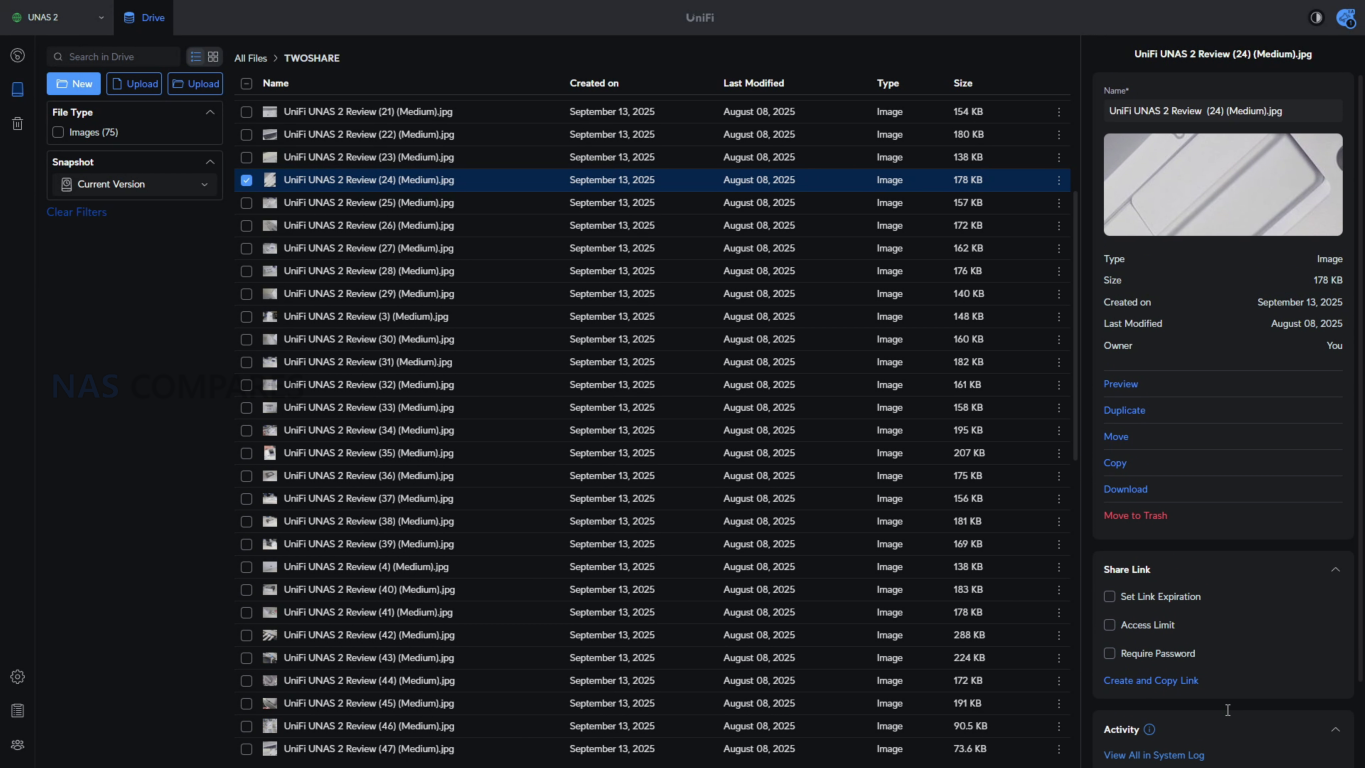Open more options for Review (47) file

[x=1059, y=749]
